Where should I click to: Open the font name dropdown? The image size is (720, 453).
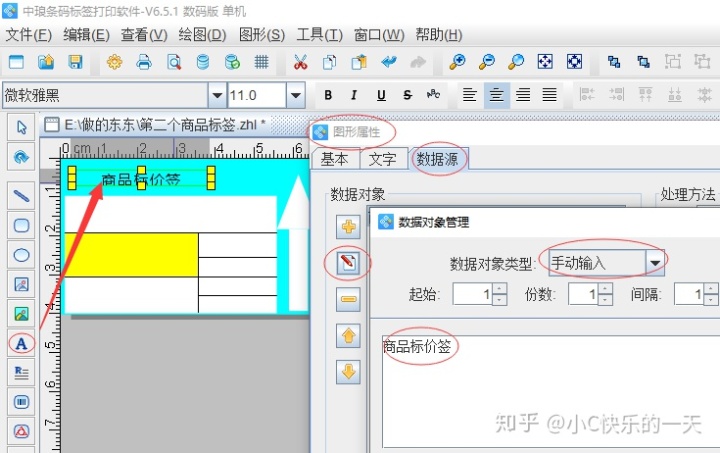coord(217,95)
